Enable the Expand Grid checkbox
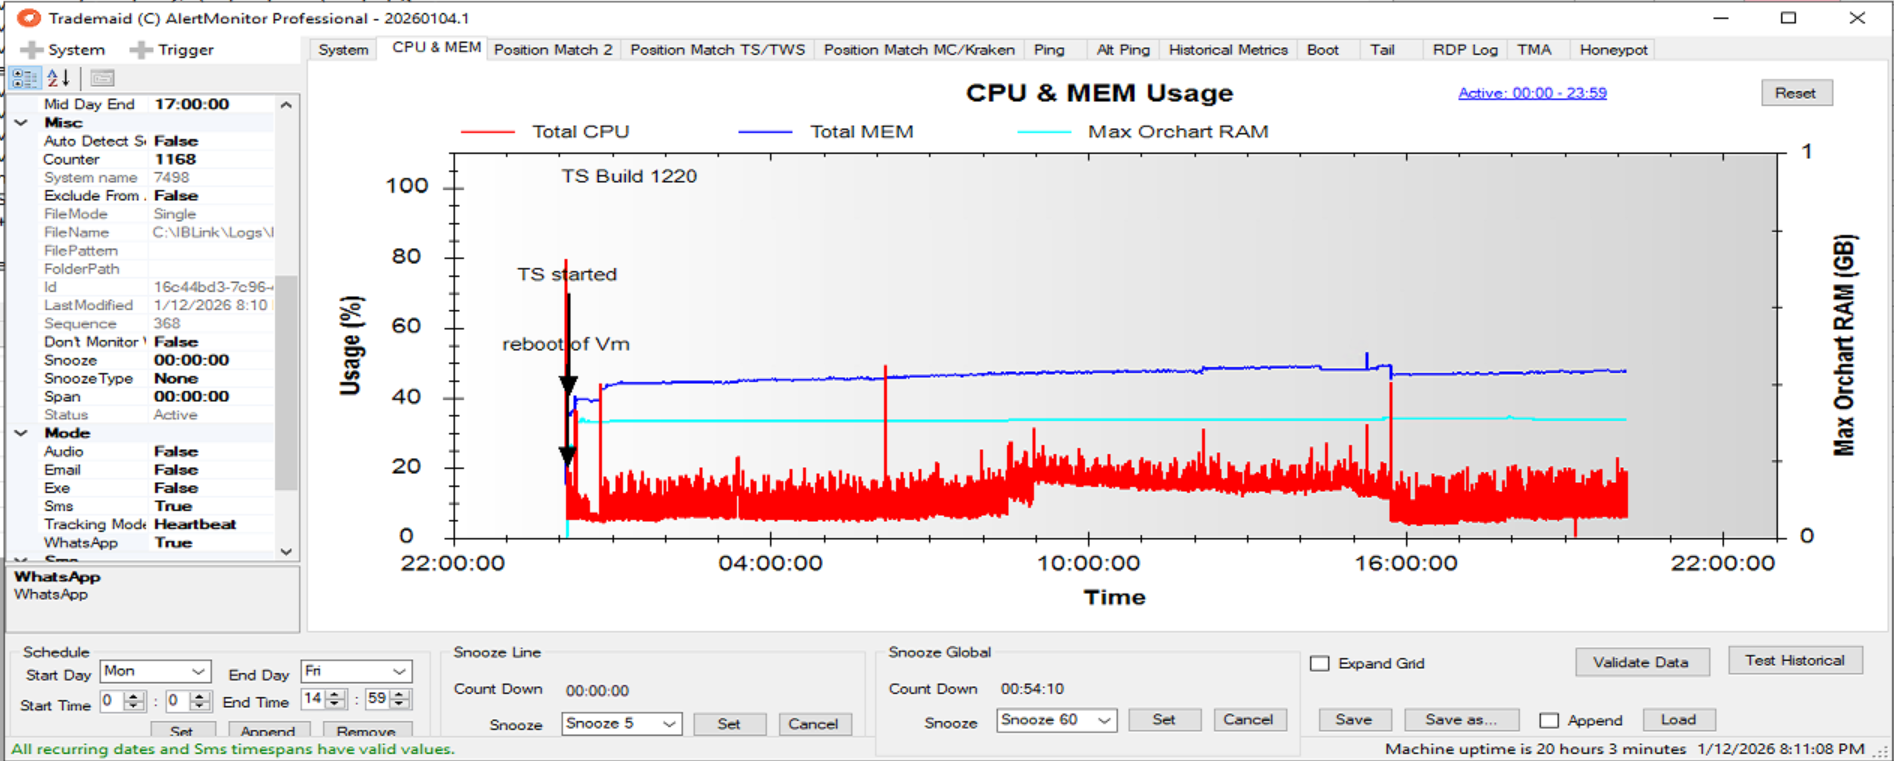 1320,664
